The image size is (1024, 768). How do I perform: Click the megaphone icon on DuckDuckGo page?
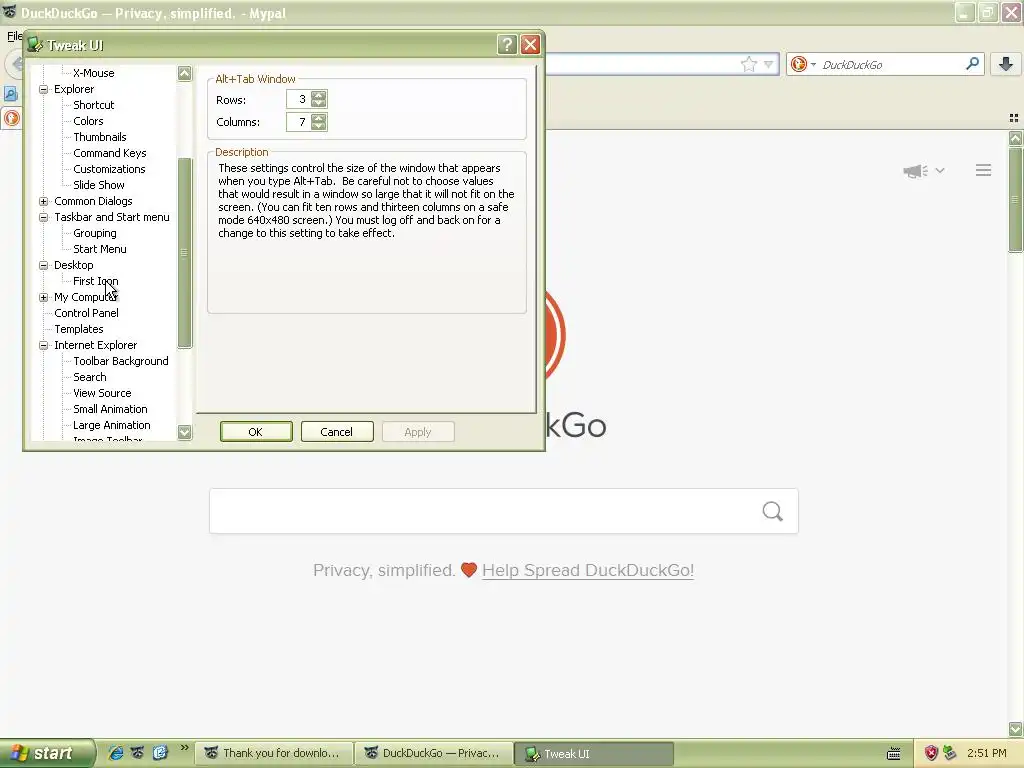tap(916, 171)
